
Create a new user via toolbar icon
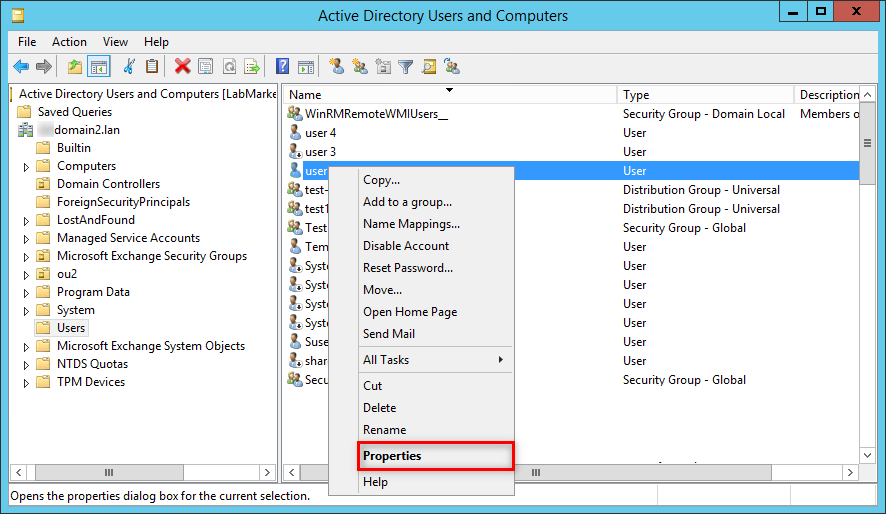pyautogui.click(x=337, y=67)
